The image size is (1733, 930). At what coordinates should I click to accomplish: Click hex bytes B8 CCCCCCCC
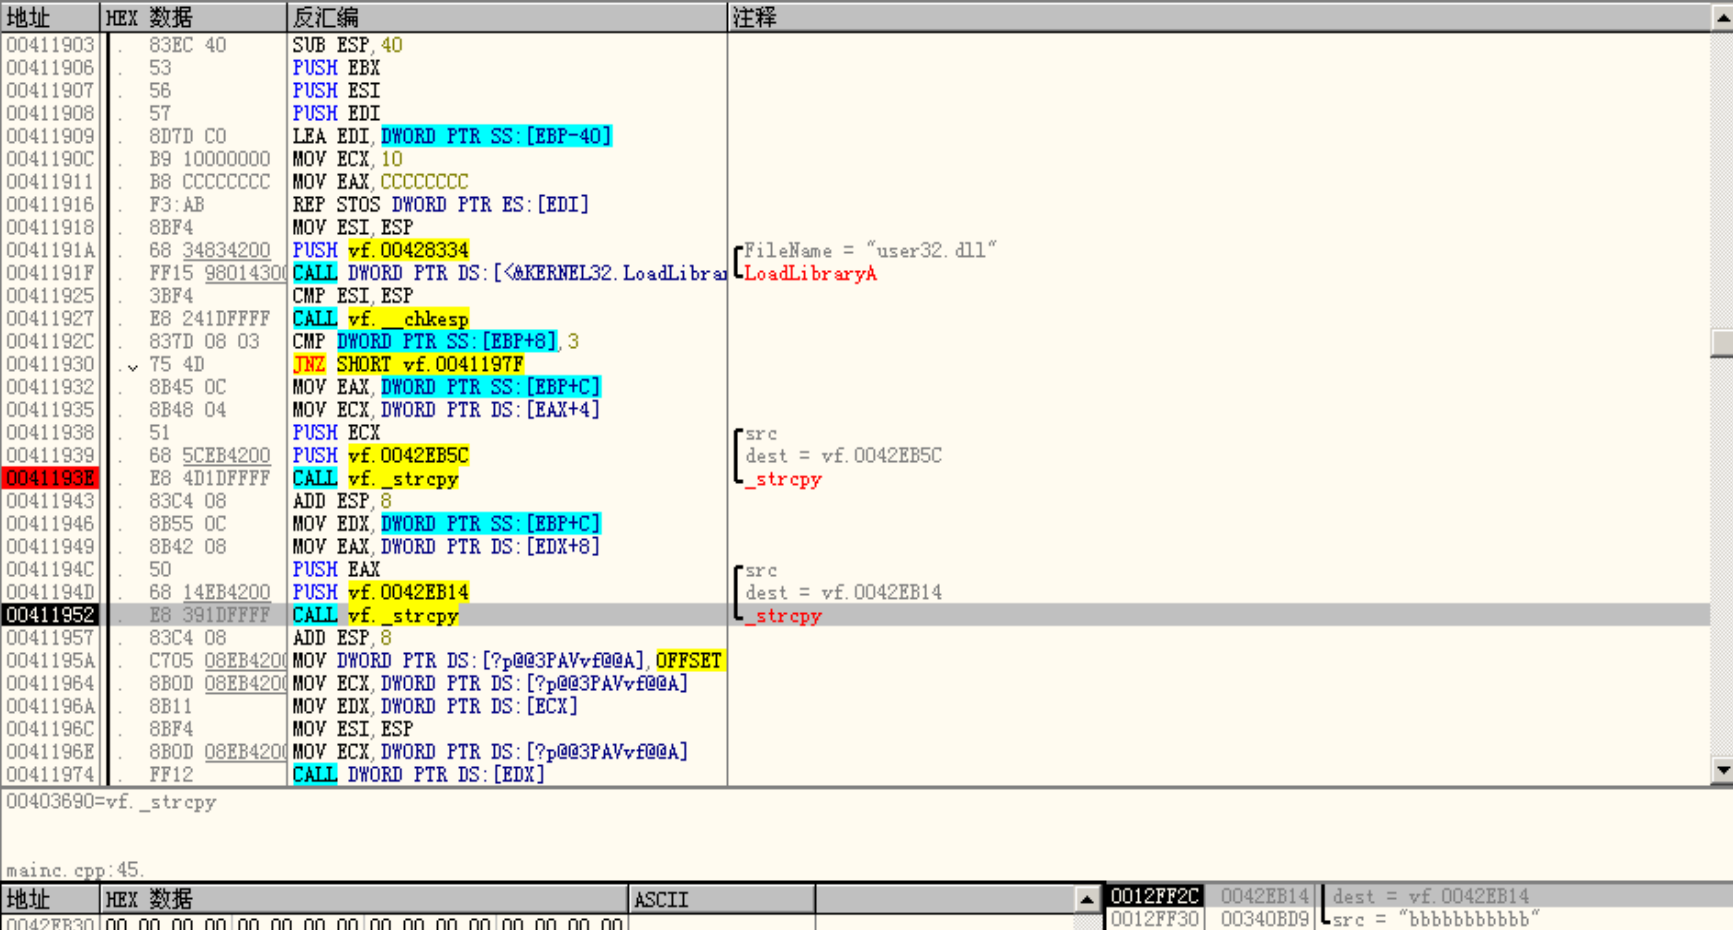click(209, 182)
